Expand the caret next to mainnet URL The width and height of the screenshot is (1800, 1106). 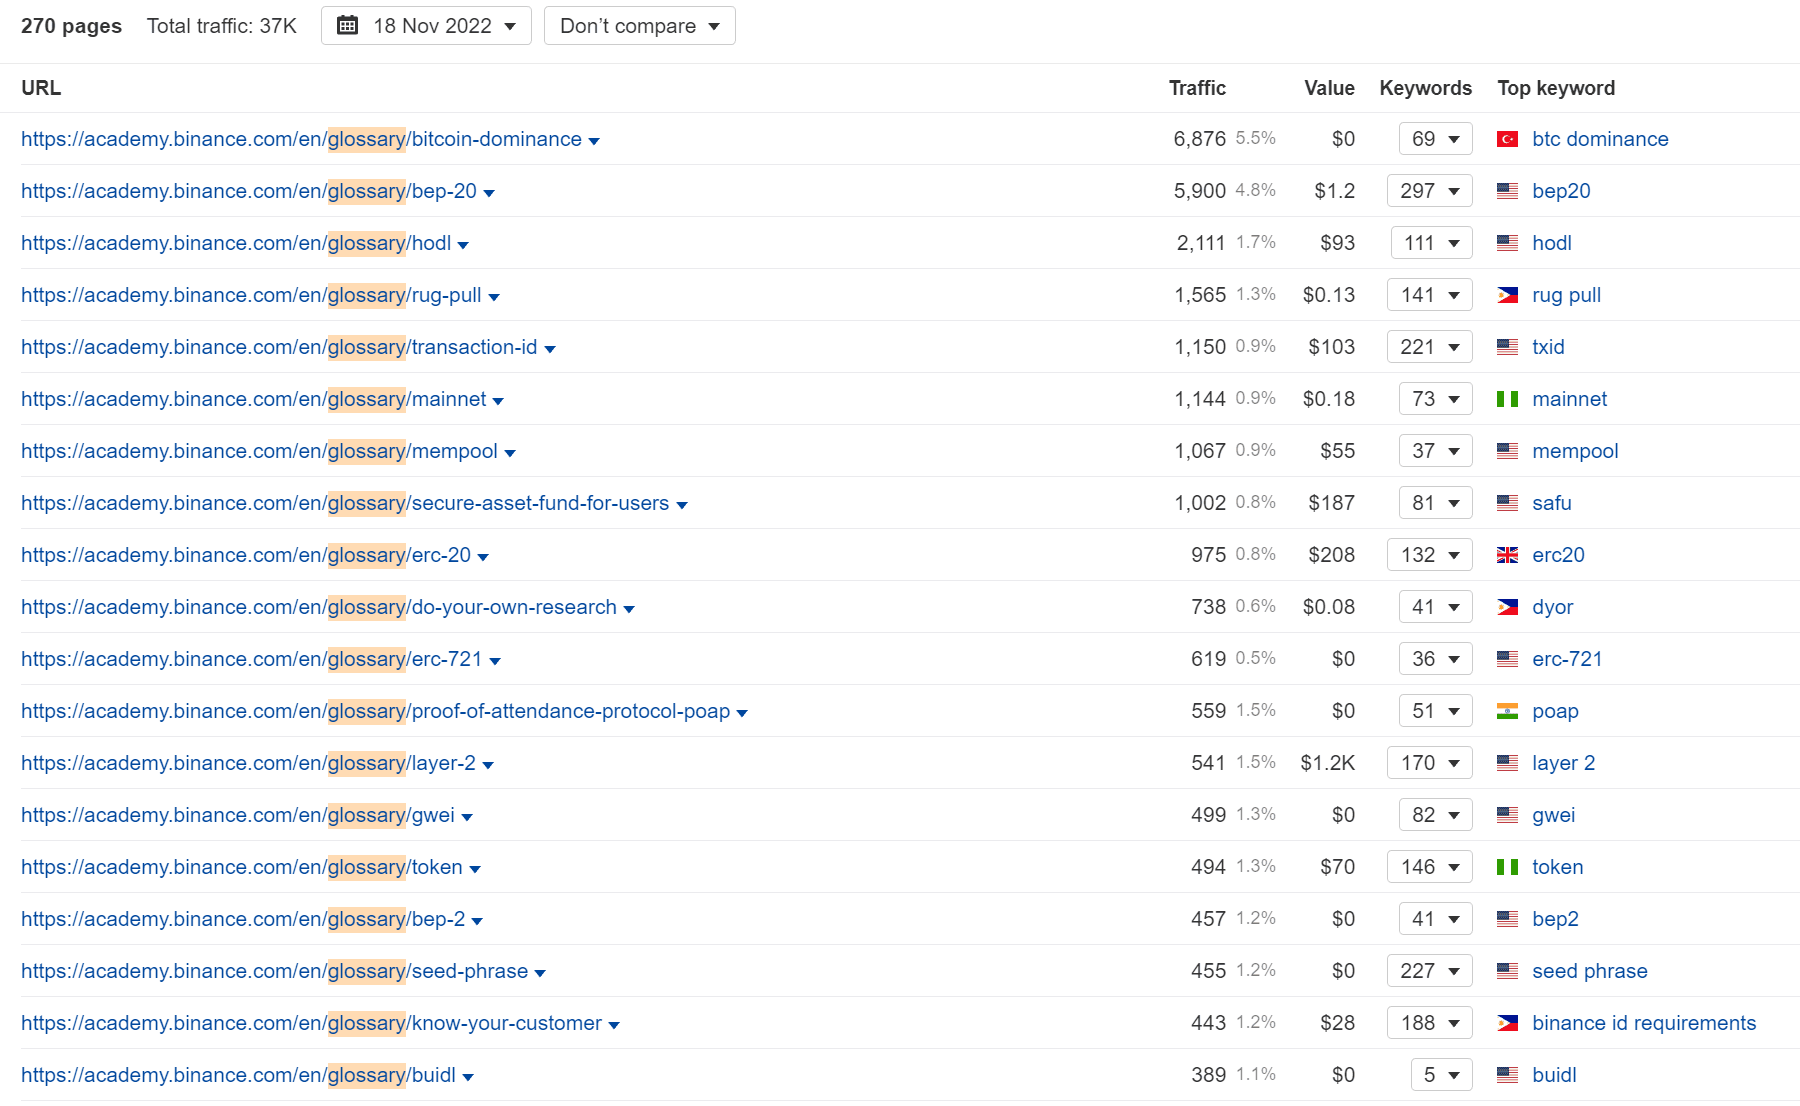point(498,401)
